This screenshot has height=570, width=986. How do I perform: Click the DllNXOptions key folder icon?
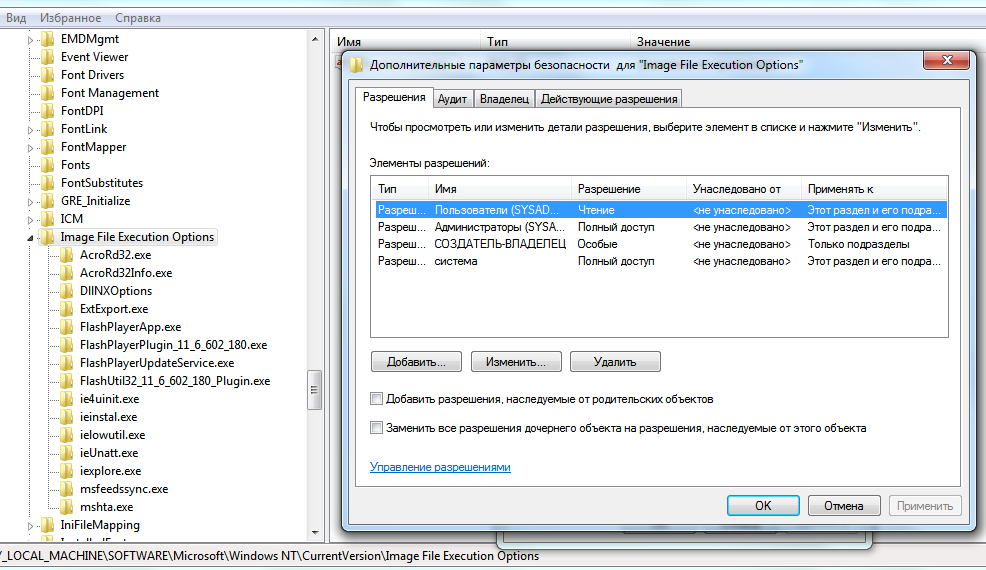pos(67,291)
